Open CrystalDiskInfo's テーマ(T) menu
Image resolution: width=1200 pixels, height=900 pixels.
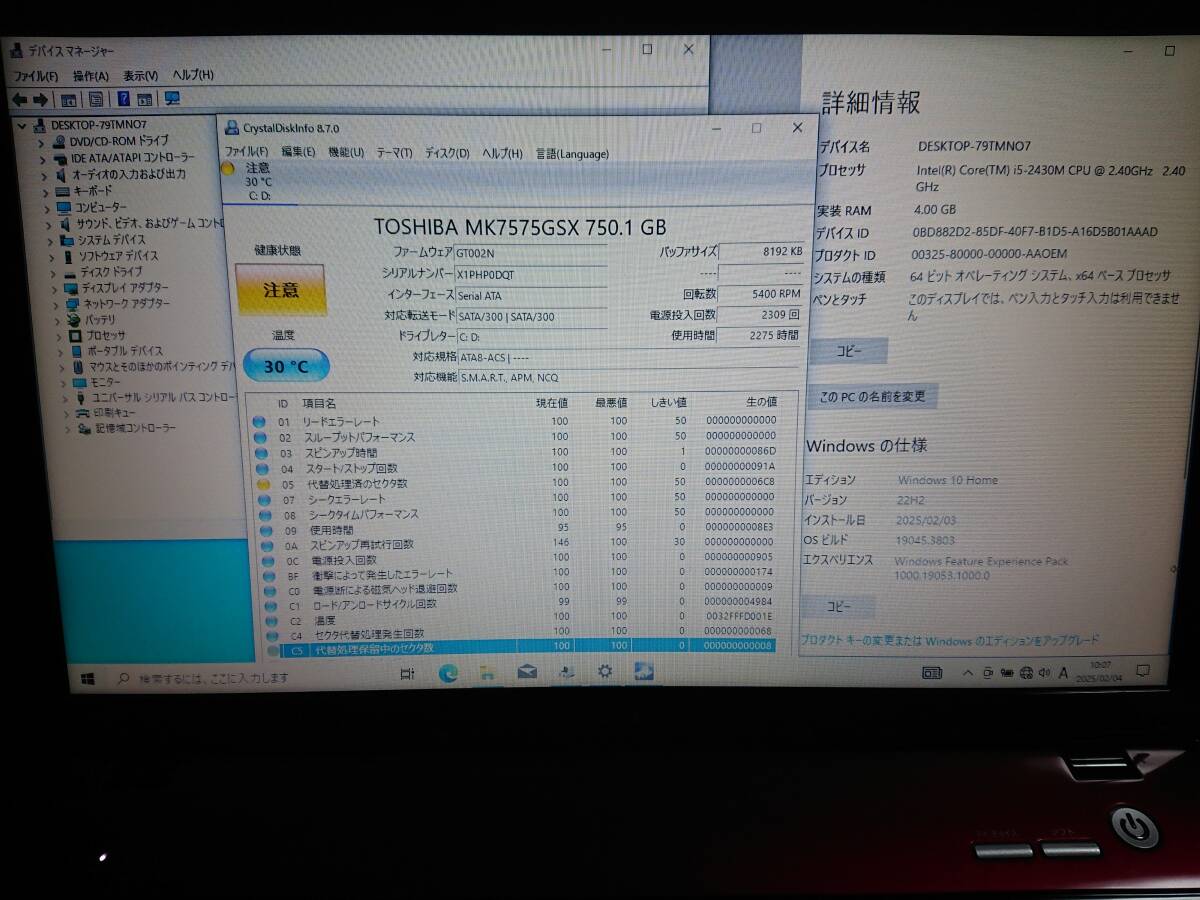(x=394, y=153)
